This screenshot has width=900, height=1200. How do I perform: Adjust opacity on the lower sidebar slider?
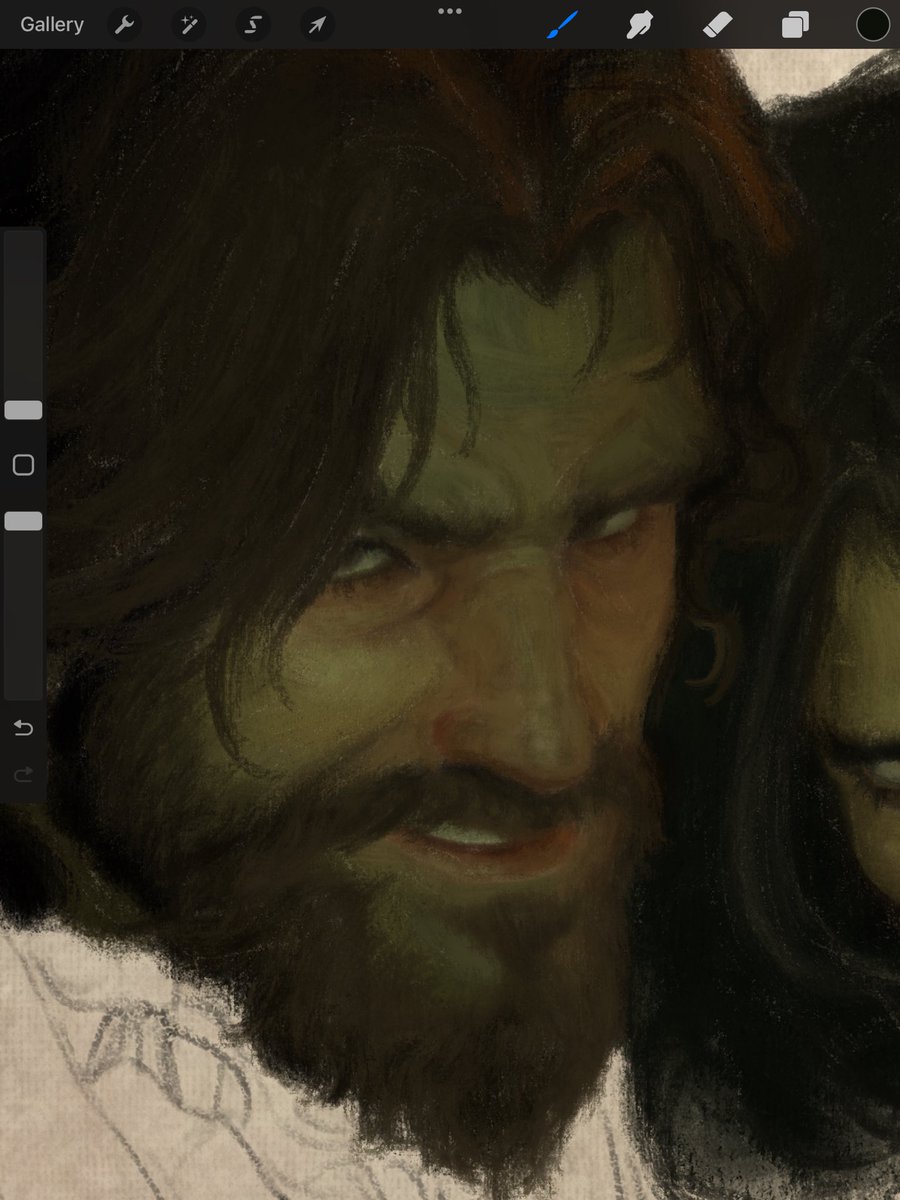23,520
